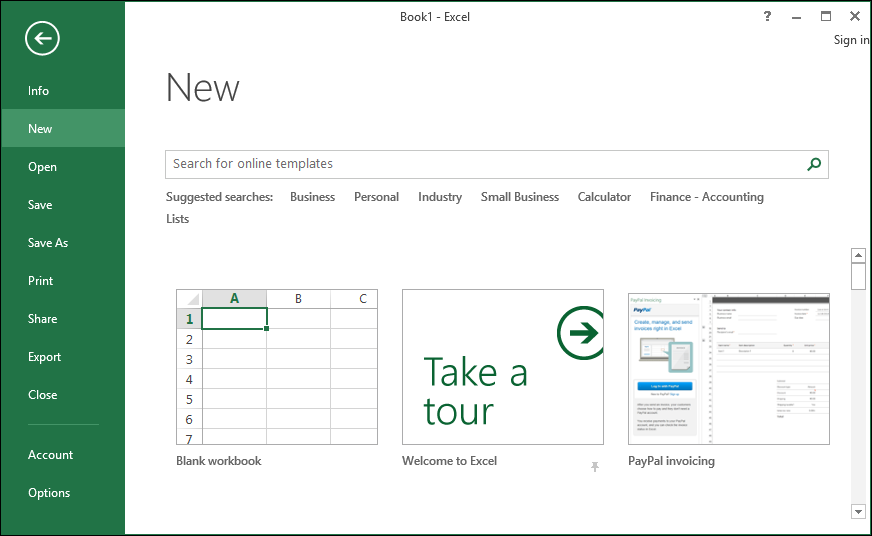Search suggested category Business

tap(313, 197)
